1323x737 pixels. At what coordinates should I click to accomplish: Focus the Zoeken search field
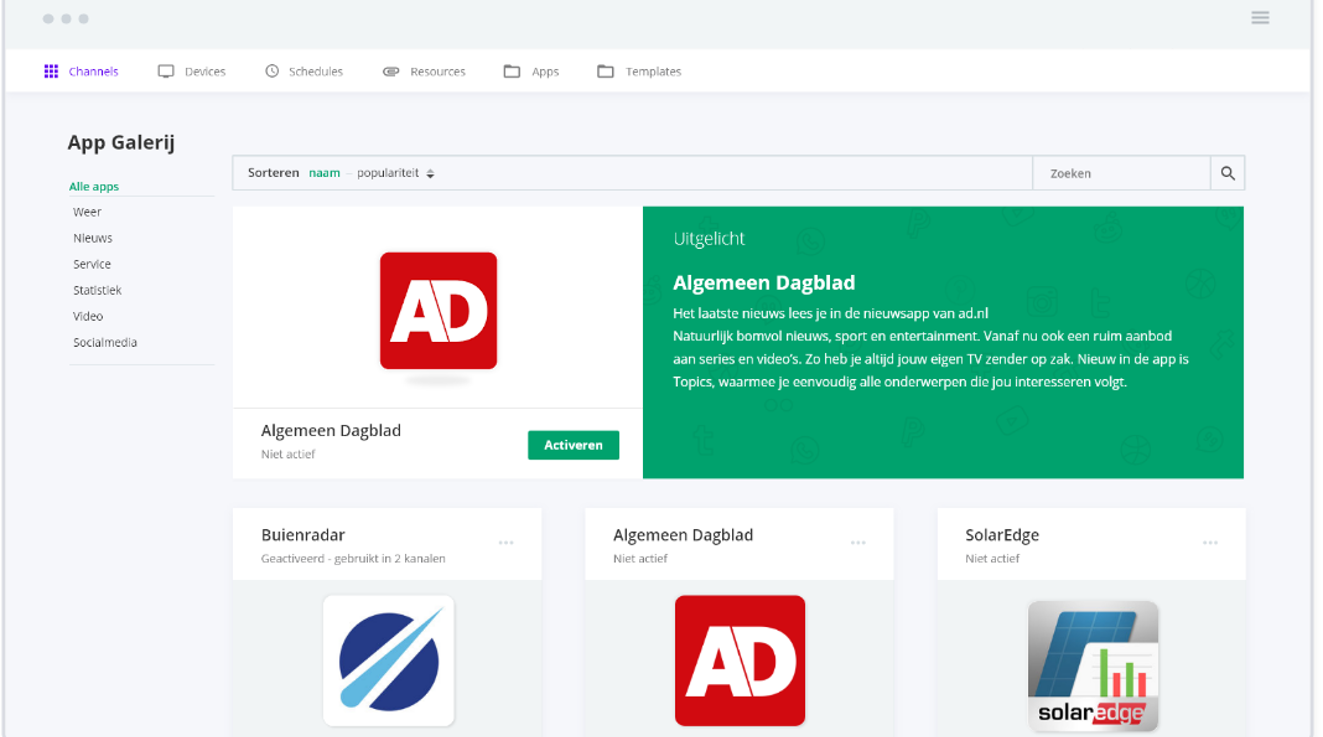pos(1122,173)
